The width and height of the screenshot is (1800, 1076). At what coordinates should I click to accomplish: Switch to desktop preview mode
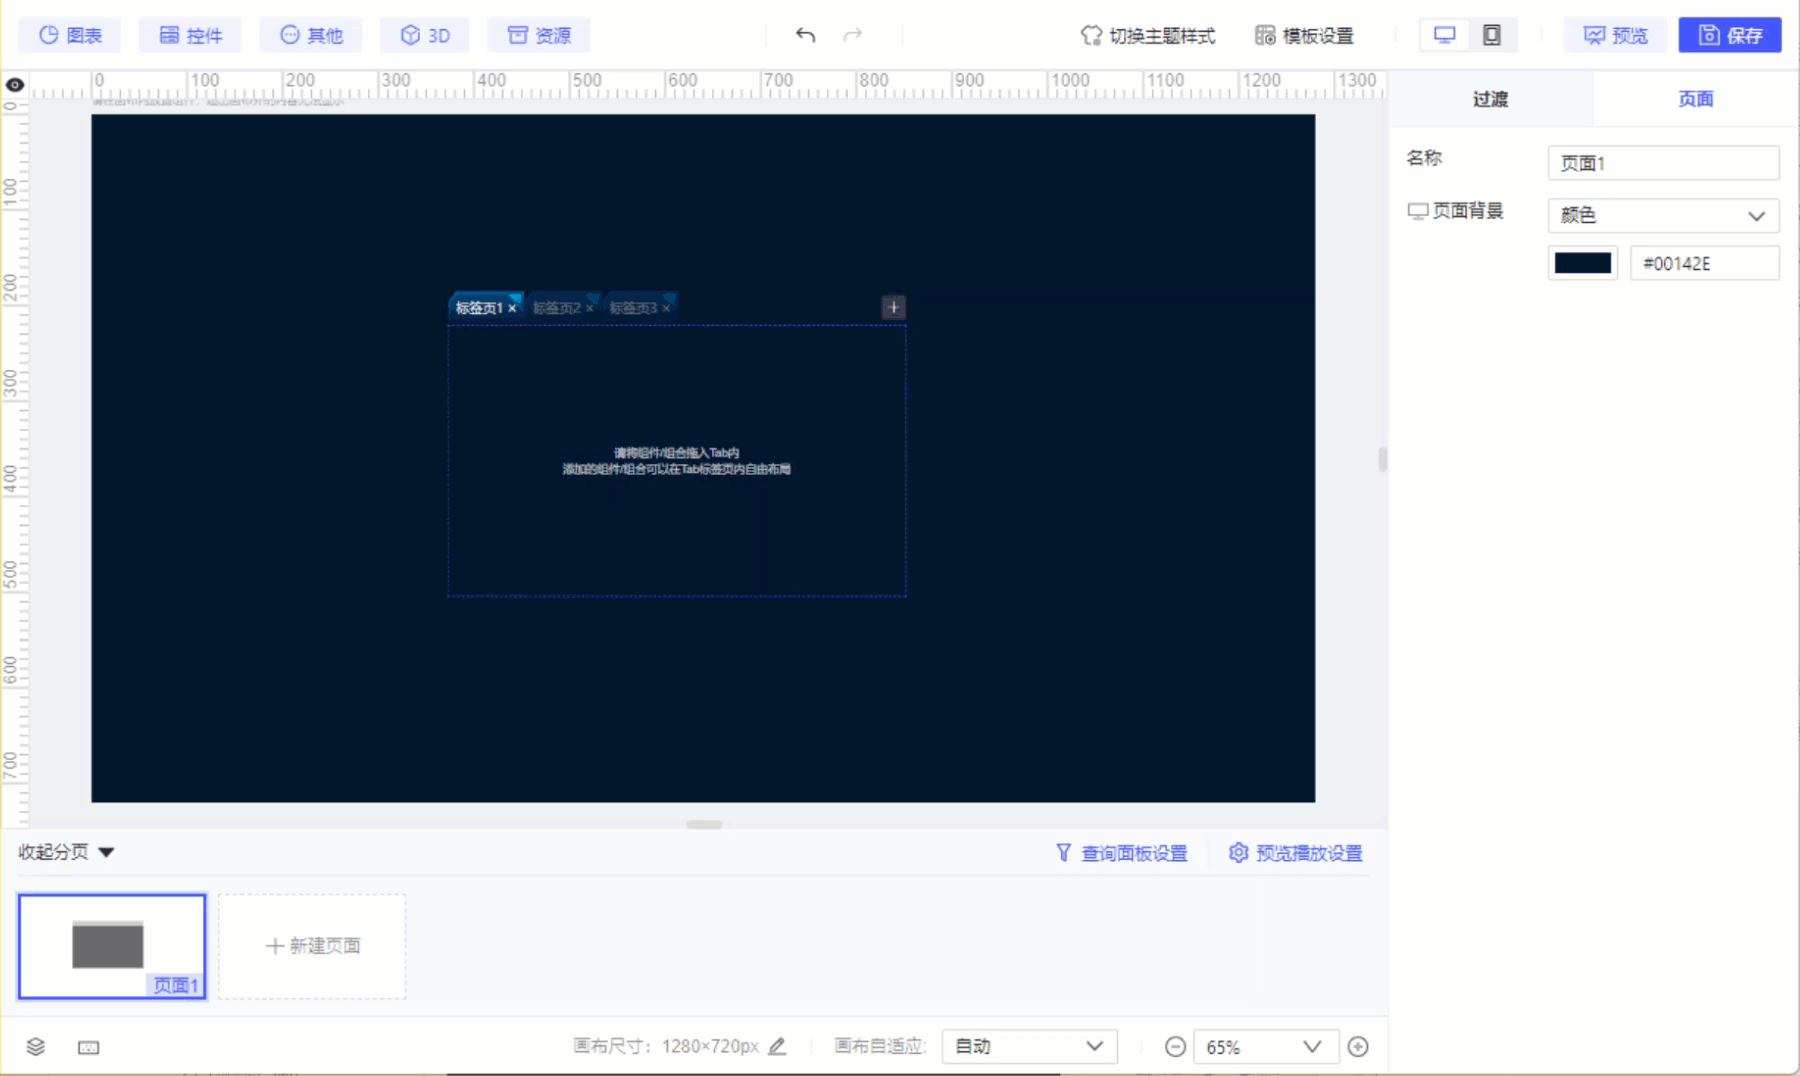(1444, 33)
